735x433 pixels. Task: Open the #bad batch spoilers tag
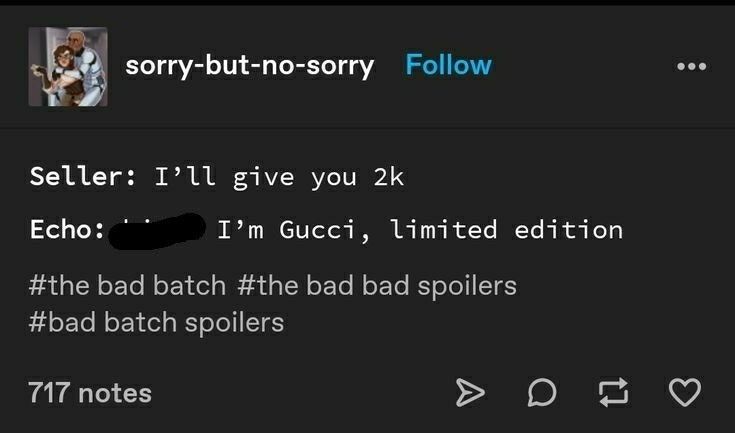pyautogui.click(x=156, y=322)
